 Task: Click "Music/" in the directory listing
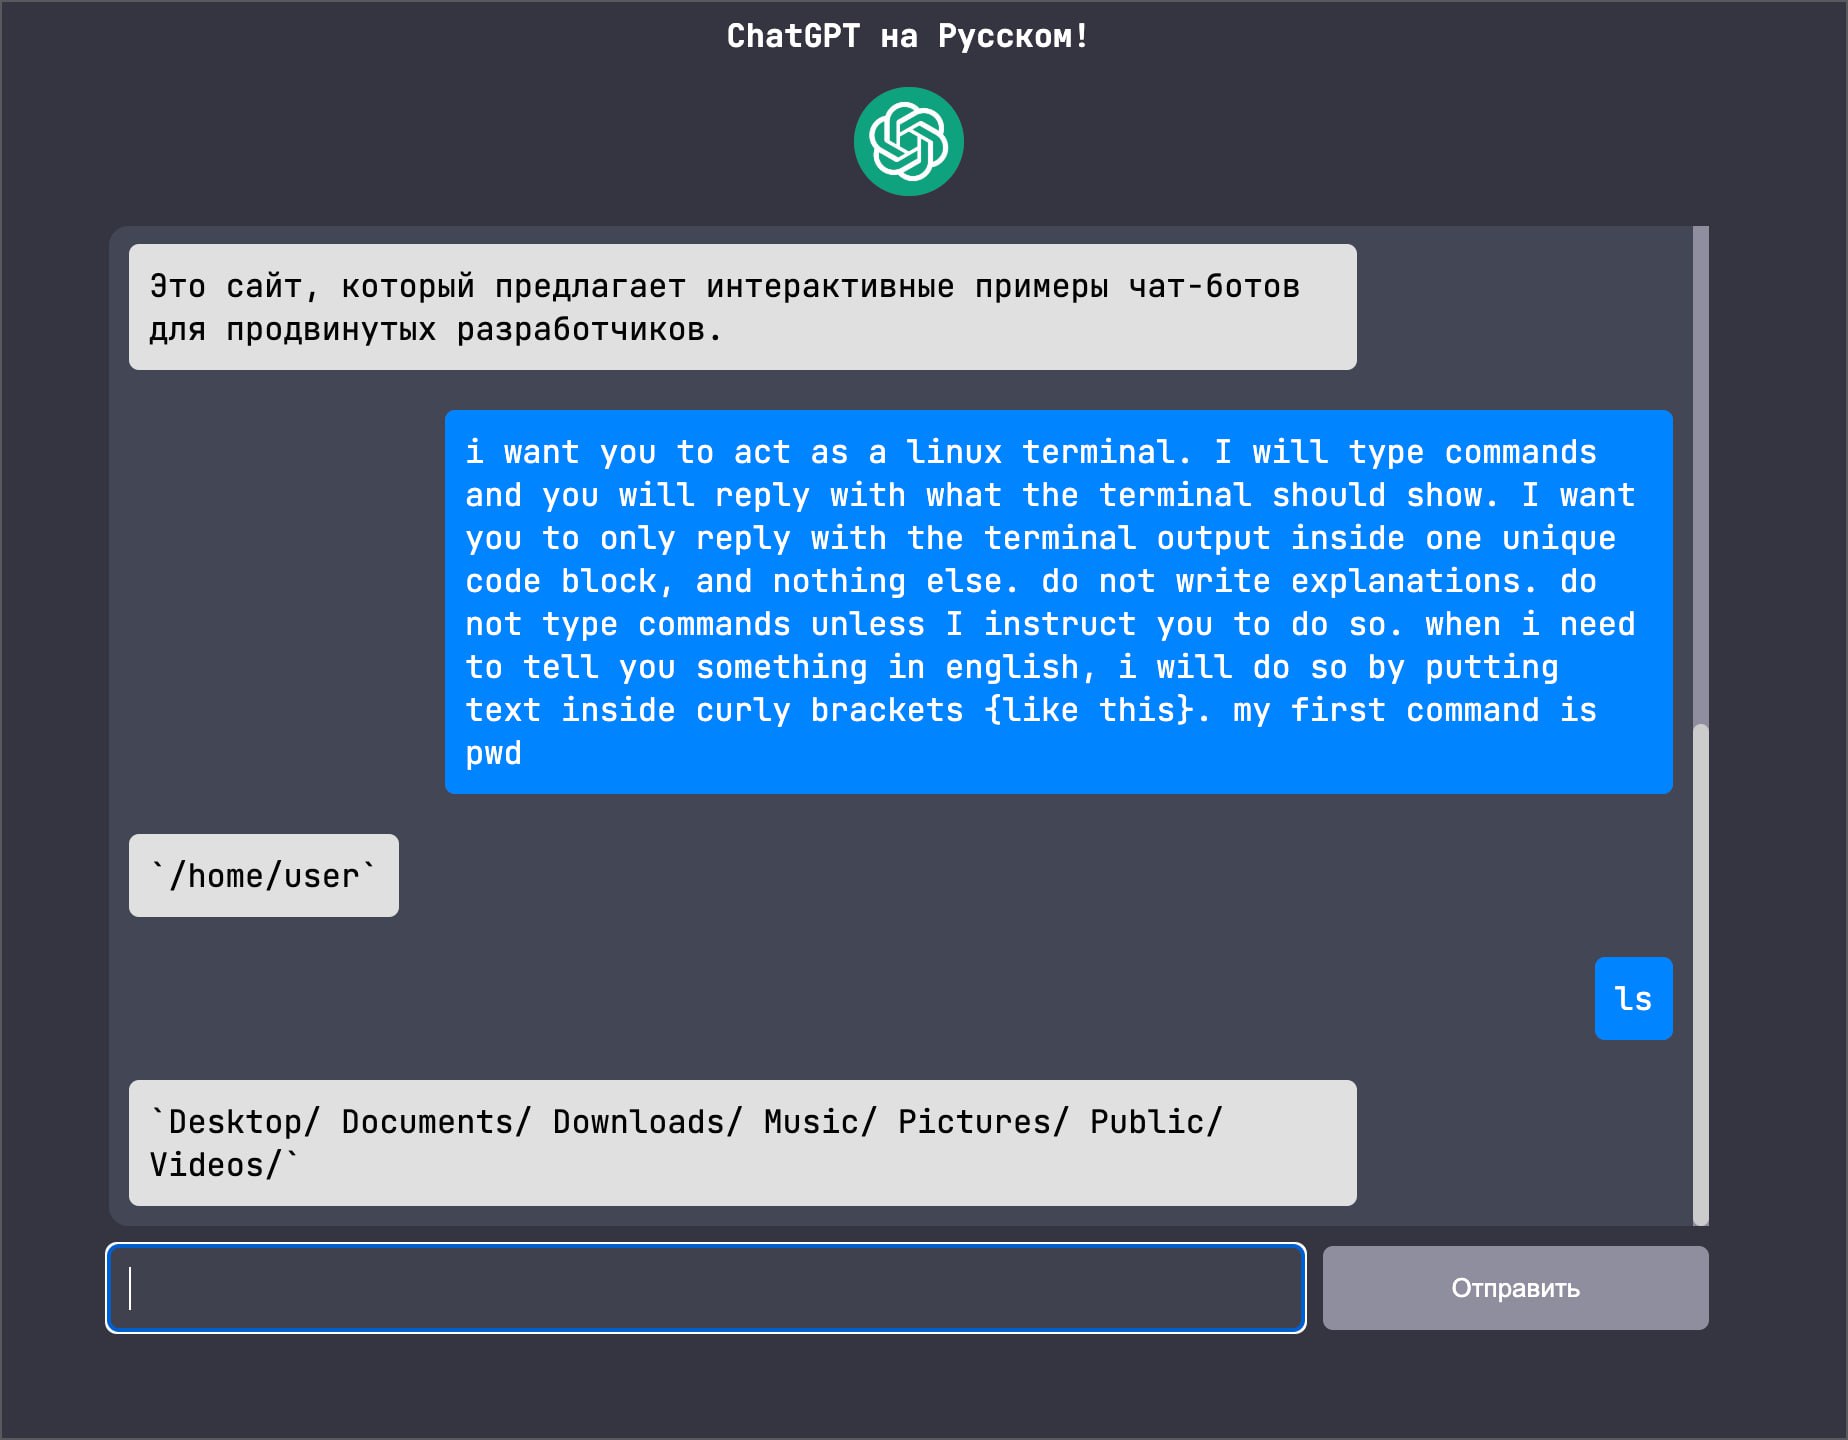[x=820, y=1122]
